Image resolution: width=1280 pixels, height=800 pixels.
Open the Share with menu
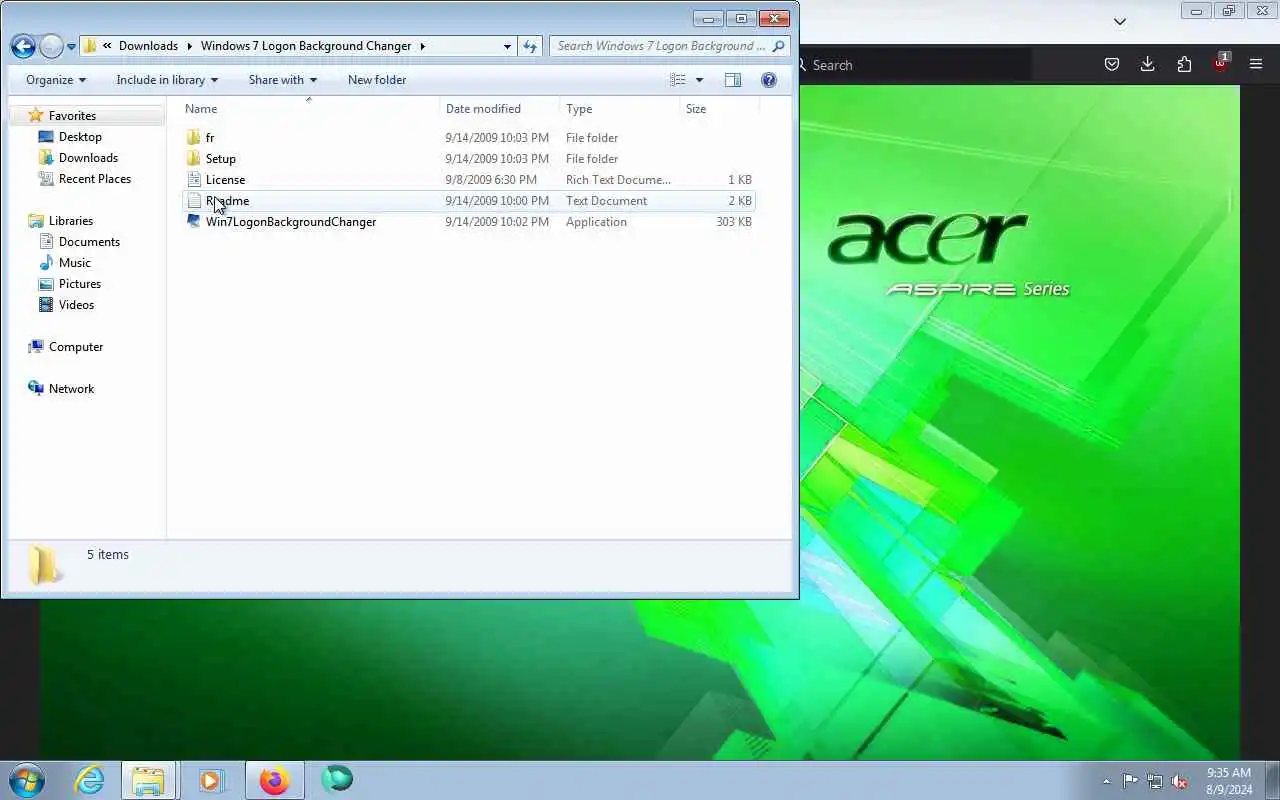283,80
